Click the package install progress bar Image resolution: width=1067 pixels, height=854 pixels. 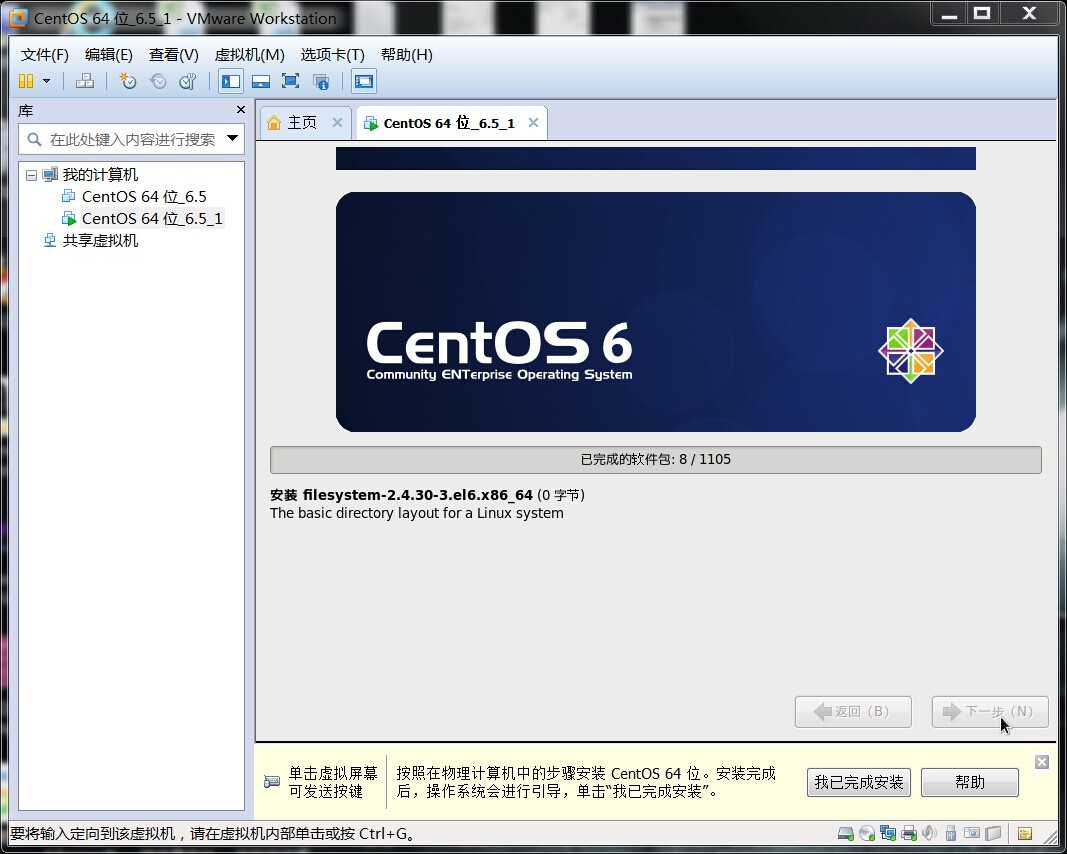coord(655,460)
